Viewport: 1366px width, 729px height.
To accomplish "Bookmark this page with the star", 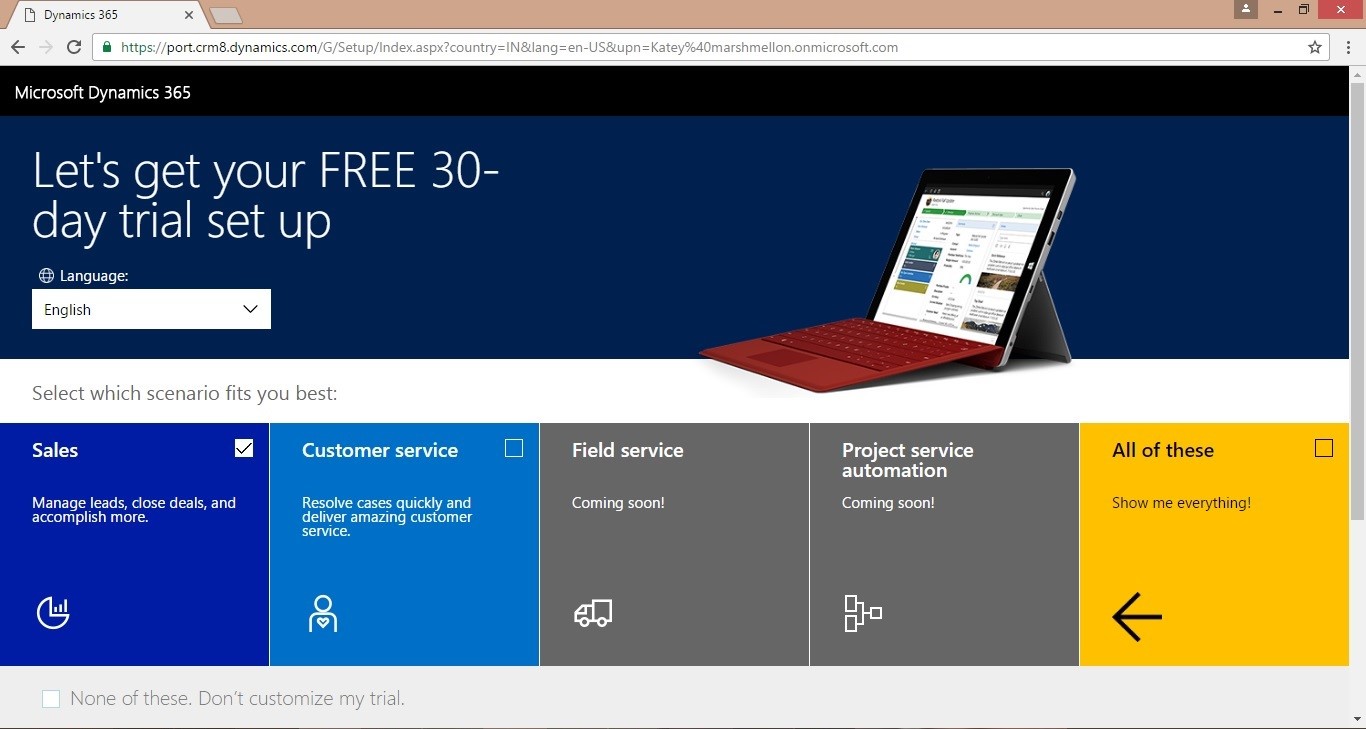I will (1315, 47).
